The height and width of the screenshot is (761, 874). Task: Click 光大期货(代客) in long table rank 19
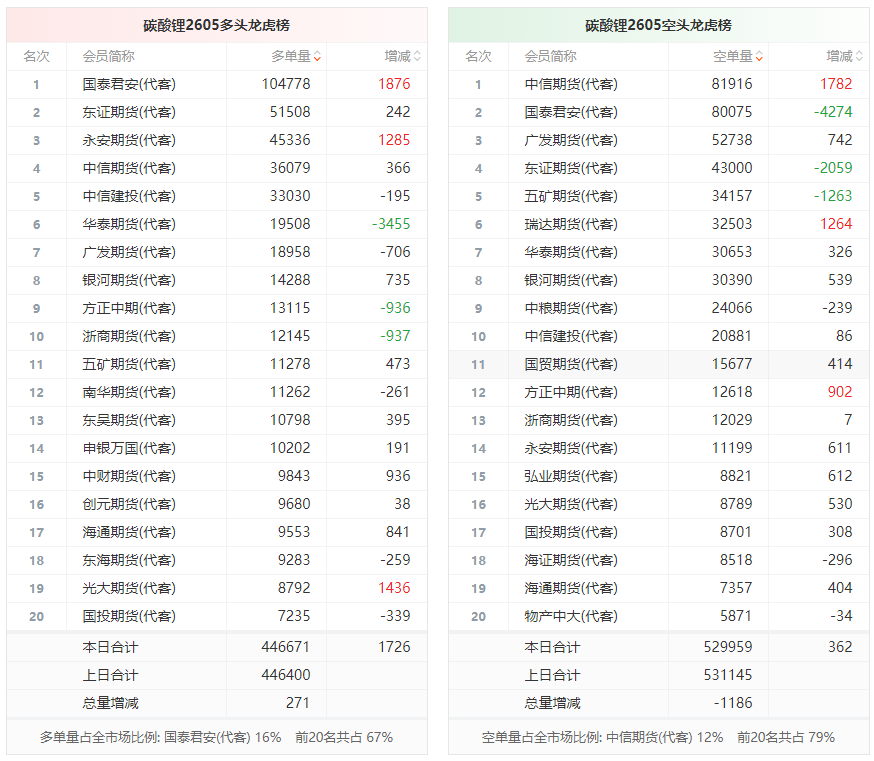[x=129, y=588]
